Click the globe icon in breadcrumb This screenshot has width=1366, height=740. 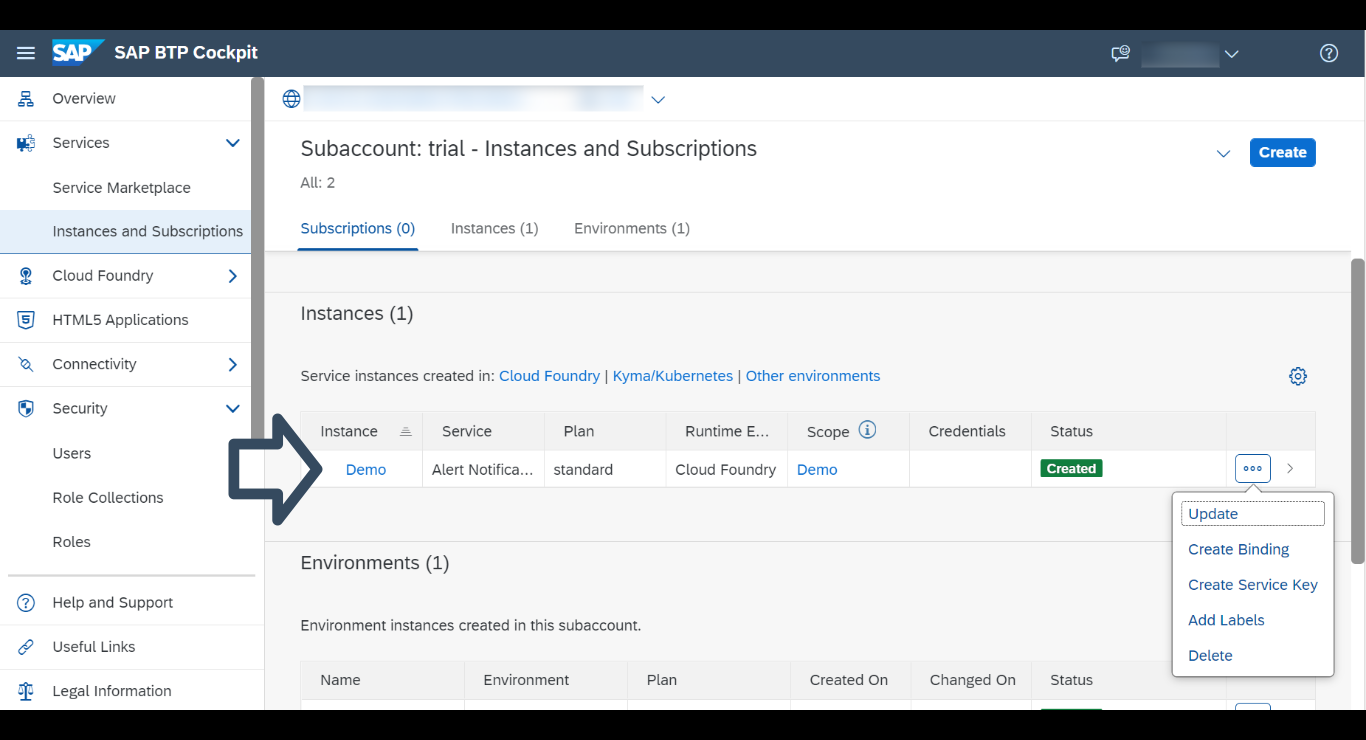(x=291, y=99)
